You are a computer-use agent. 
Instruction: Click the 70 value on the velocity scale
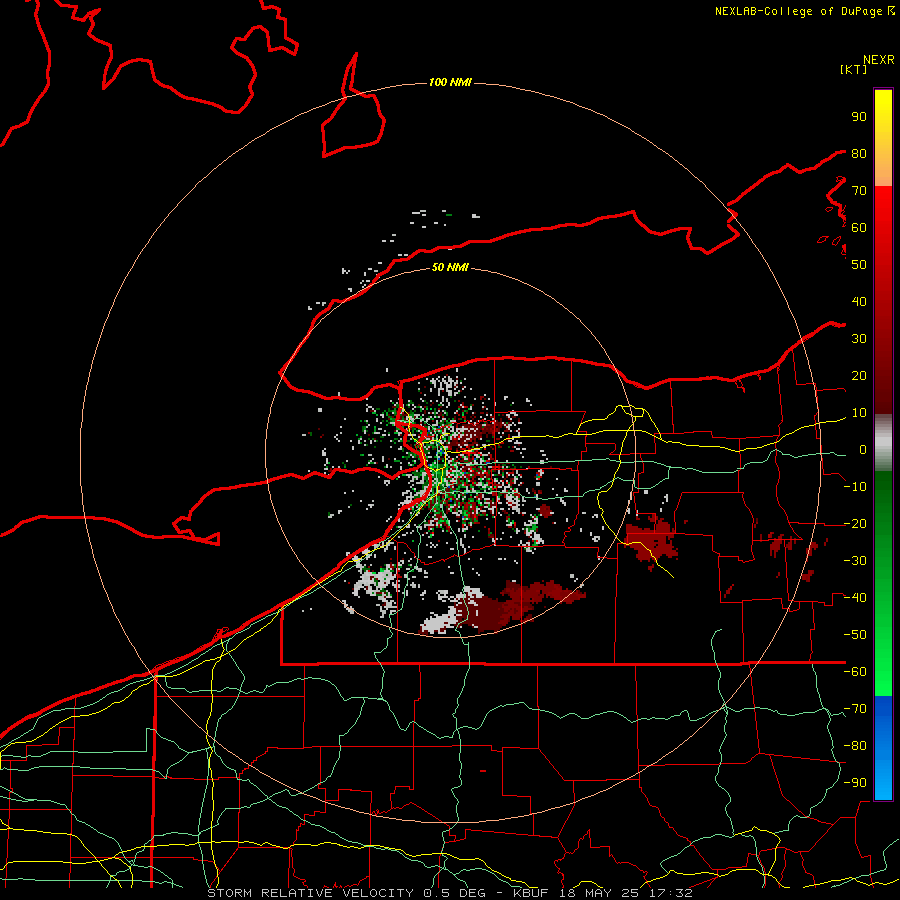(x=859, y=191)
